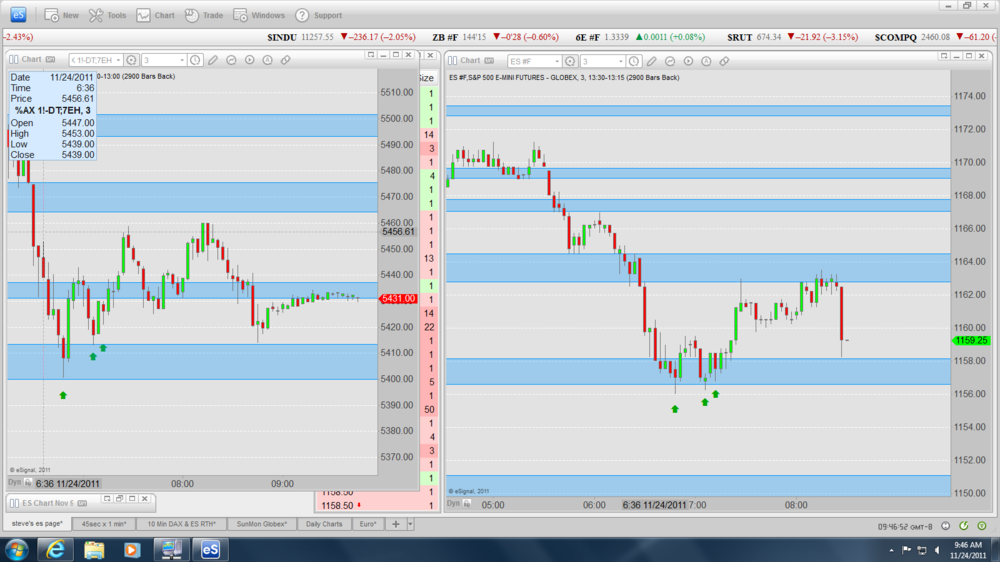This screenshot has height=562, width=1000.
Task: Open studies icon in ES #F chart toolbar
Action: pyautogui.click(x=670, y=61)
